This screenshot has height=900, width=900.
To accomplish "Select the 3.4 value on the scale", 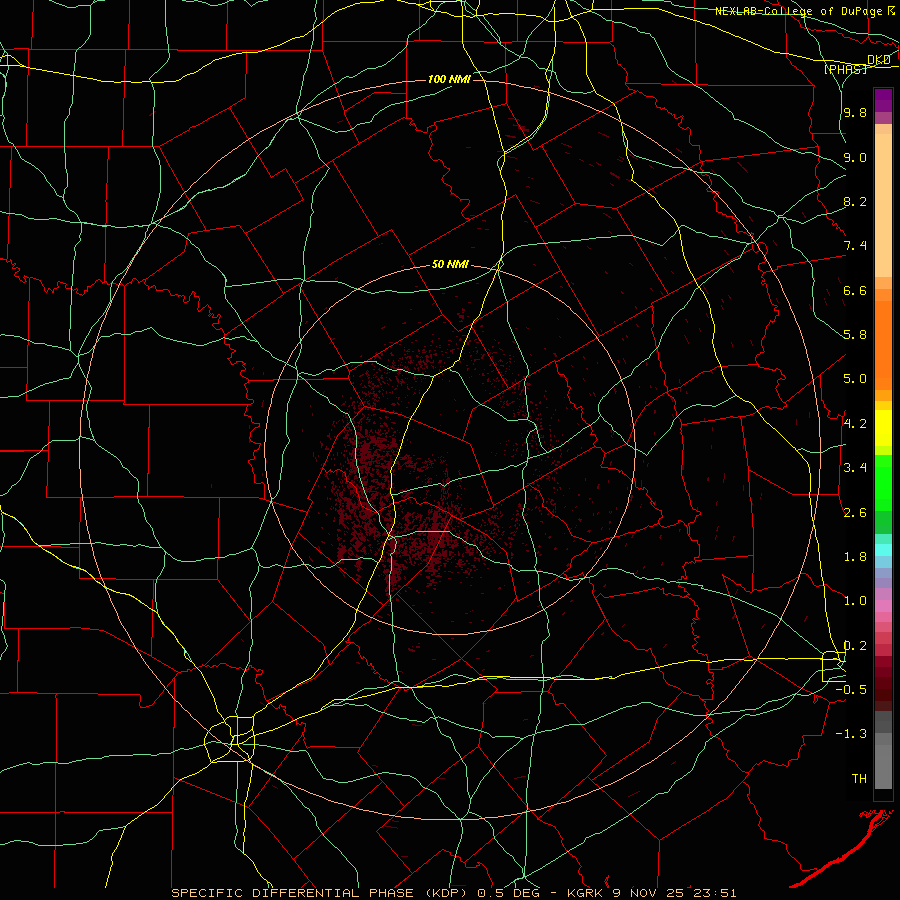I will [x=855, y=468].
